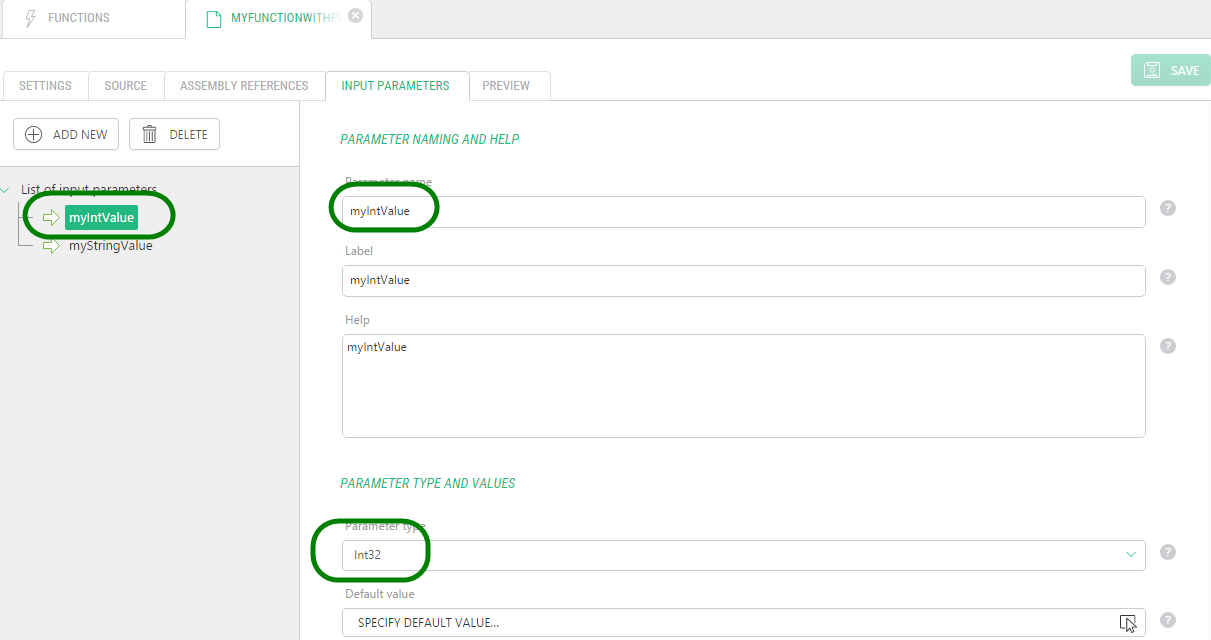Click the help icon beside Parameter name
This screenshot has width=1211, height=640.
(1167, 208)
